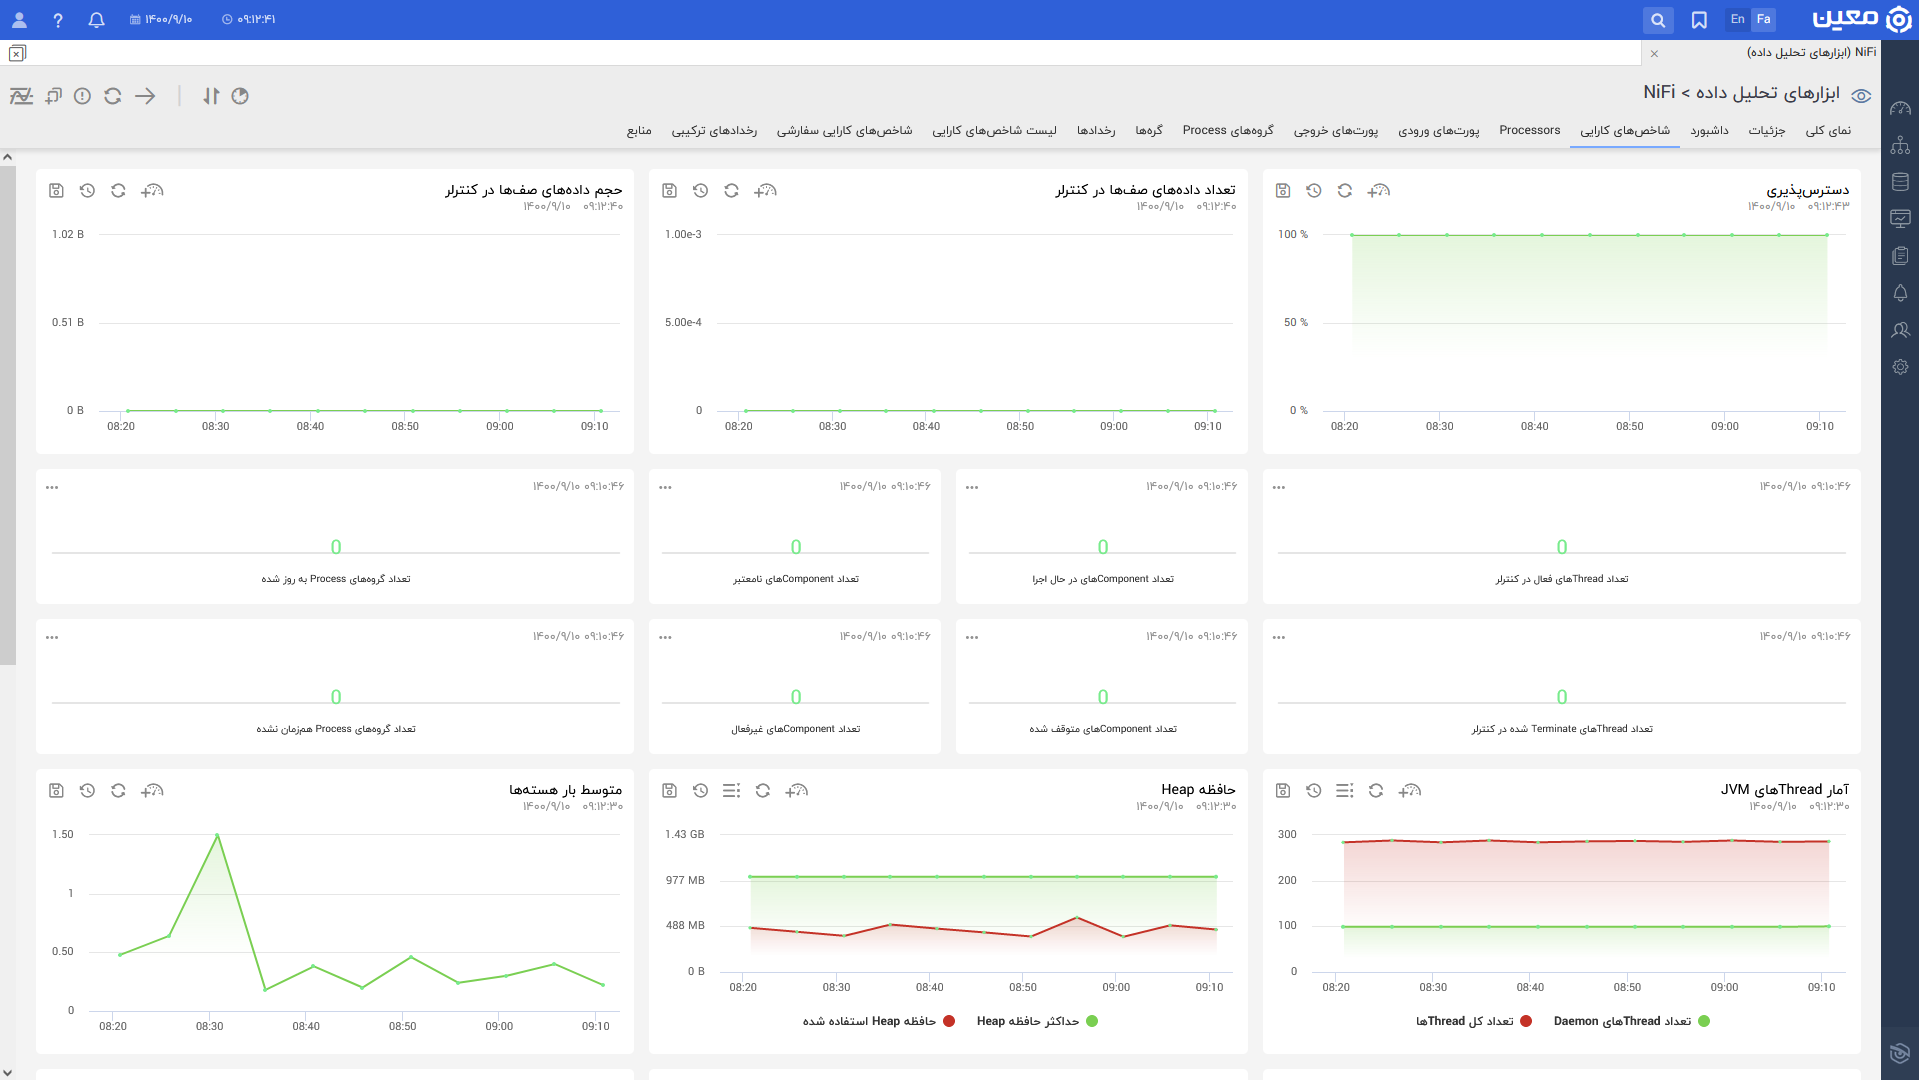Open the پورت‌های ورودی tab
The image size is (1919, 1080).
click(x=1439, y=131)
